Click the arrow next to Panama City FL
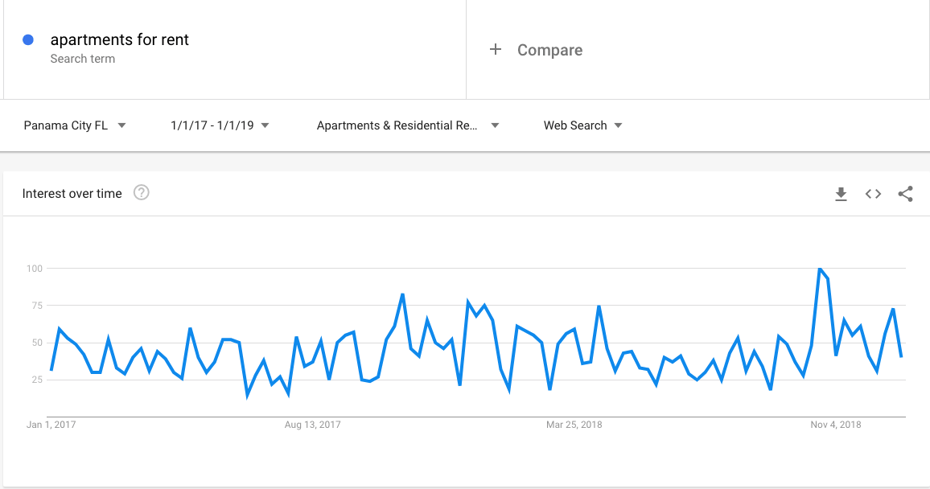Screen dimensions: 930x489 (122, 125)
